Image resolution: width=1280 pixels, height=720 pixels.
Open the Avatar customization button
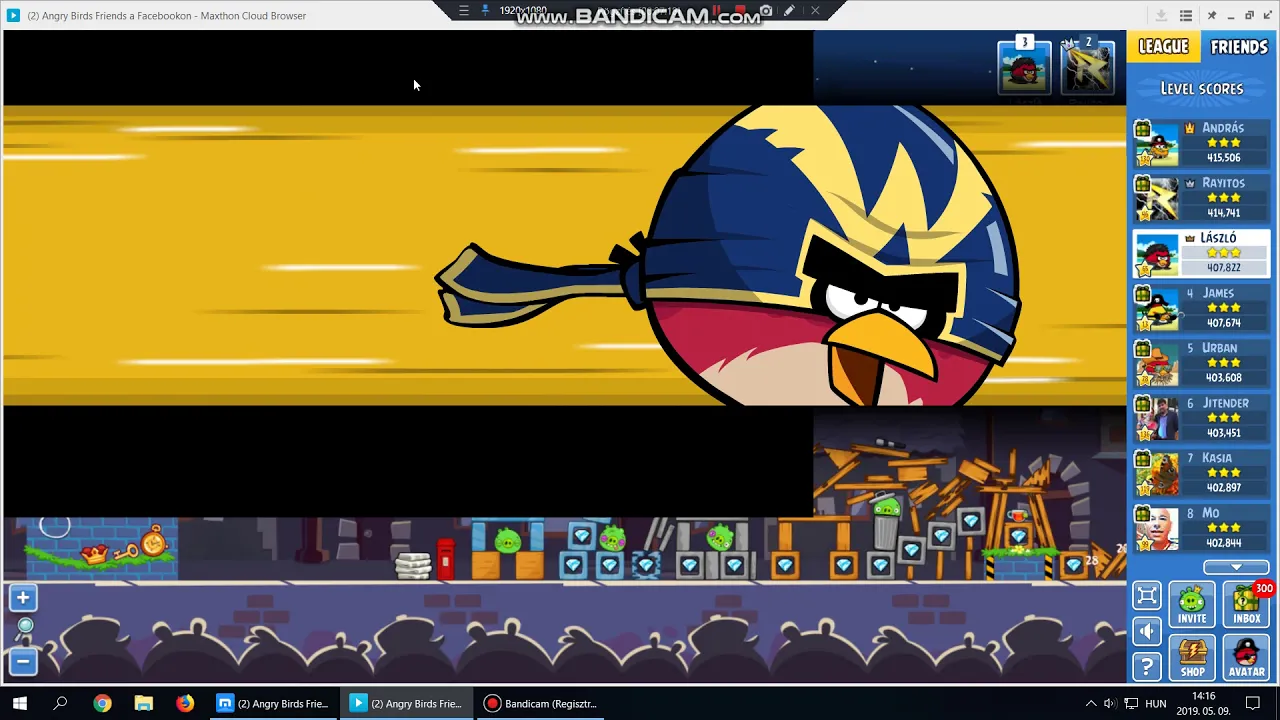(1246, 658)
